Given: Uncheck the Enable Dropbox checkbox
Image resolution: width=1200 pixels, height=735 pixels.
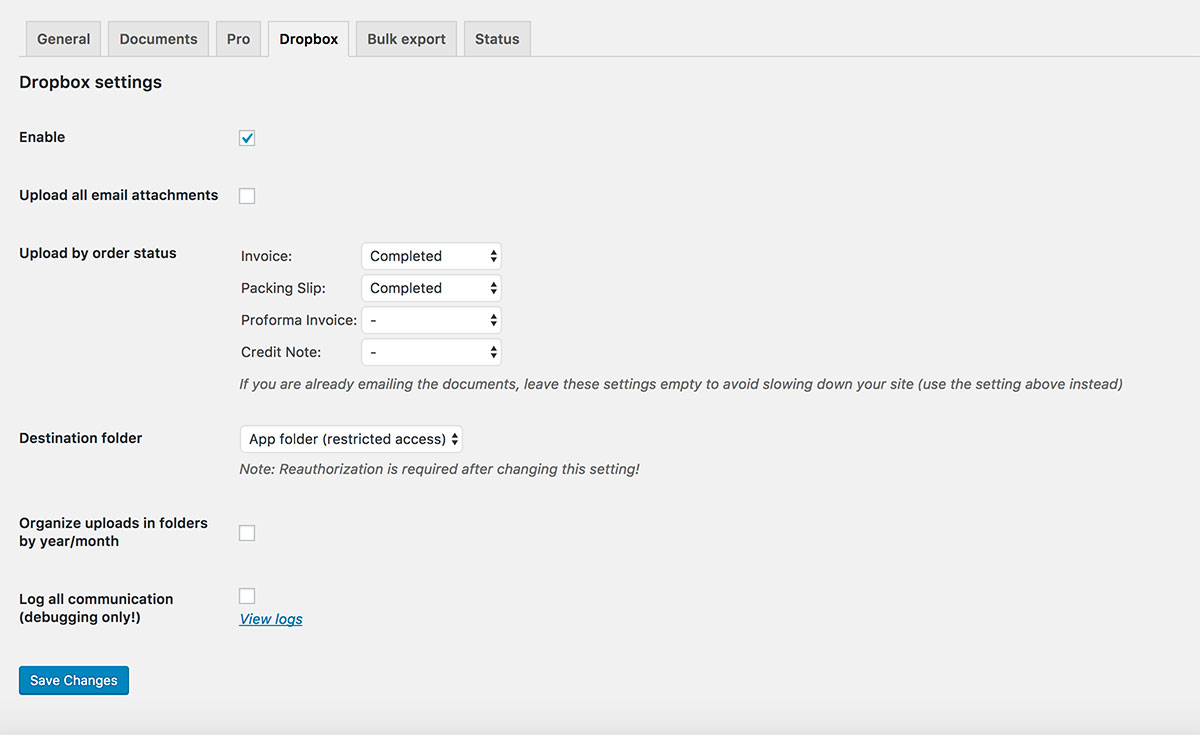Looking at the screenshot, I should click(247, 138).
